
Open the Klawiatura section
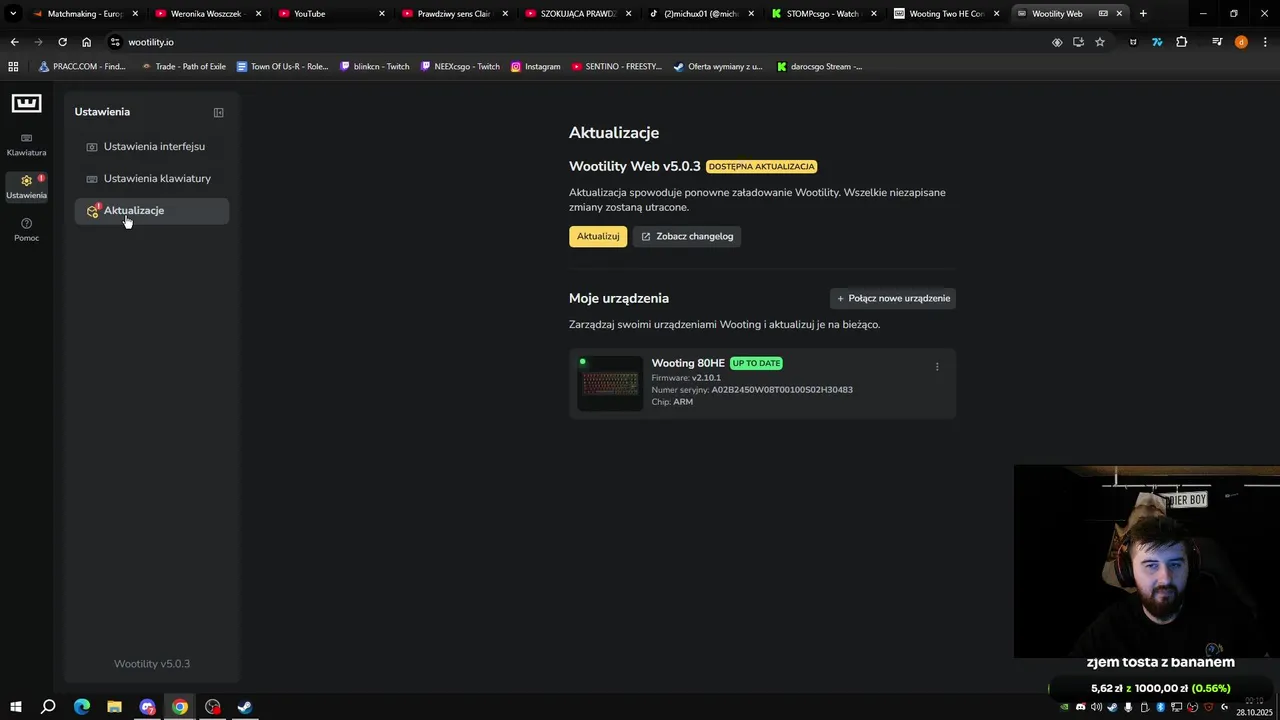[26, 145]
